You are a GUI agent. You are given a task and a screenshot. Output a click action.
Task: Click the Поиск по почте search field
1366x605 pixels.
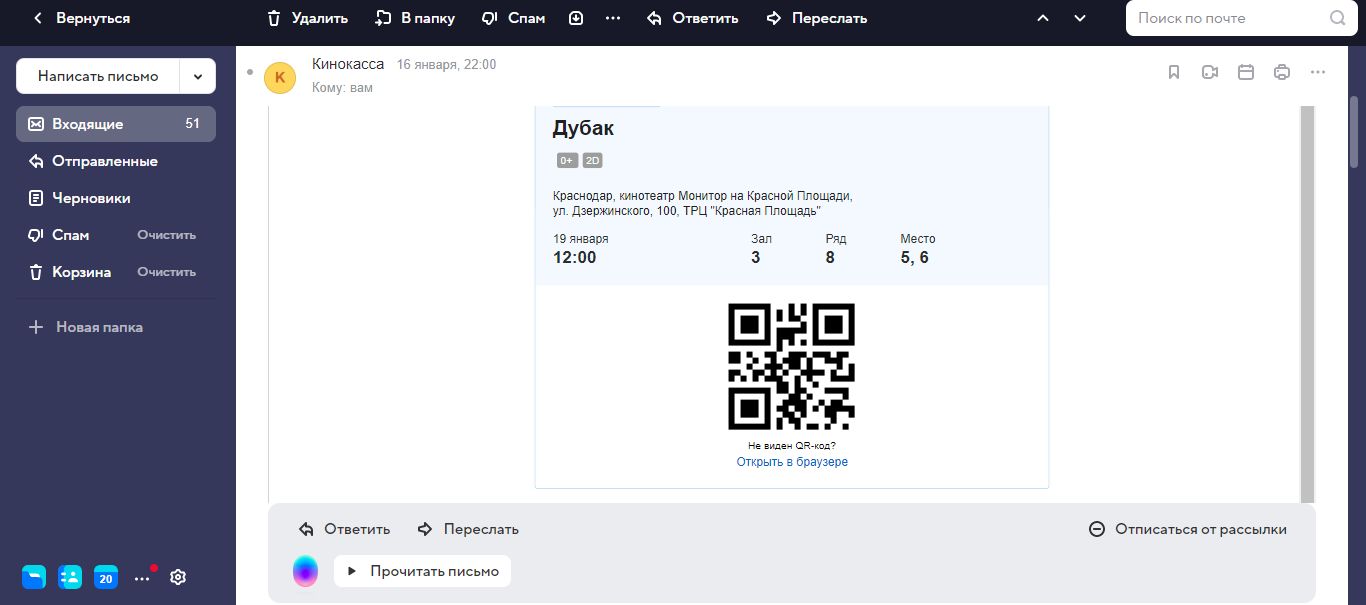pos(1230,18)
